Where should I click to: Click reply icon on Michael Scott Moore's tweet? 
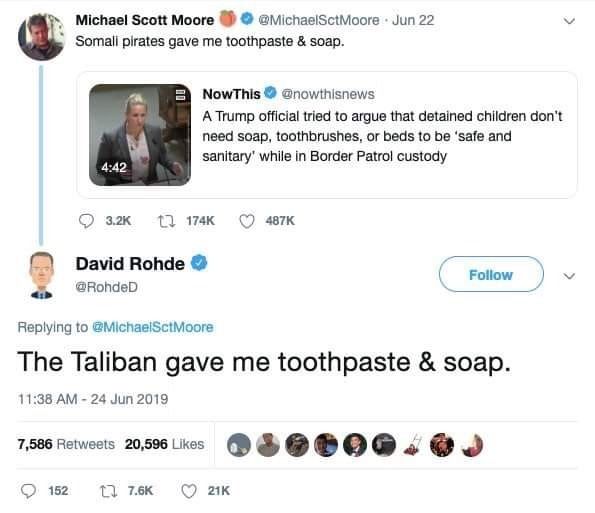[x=86, y=221]
